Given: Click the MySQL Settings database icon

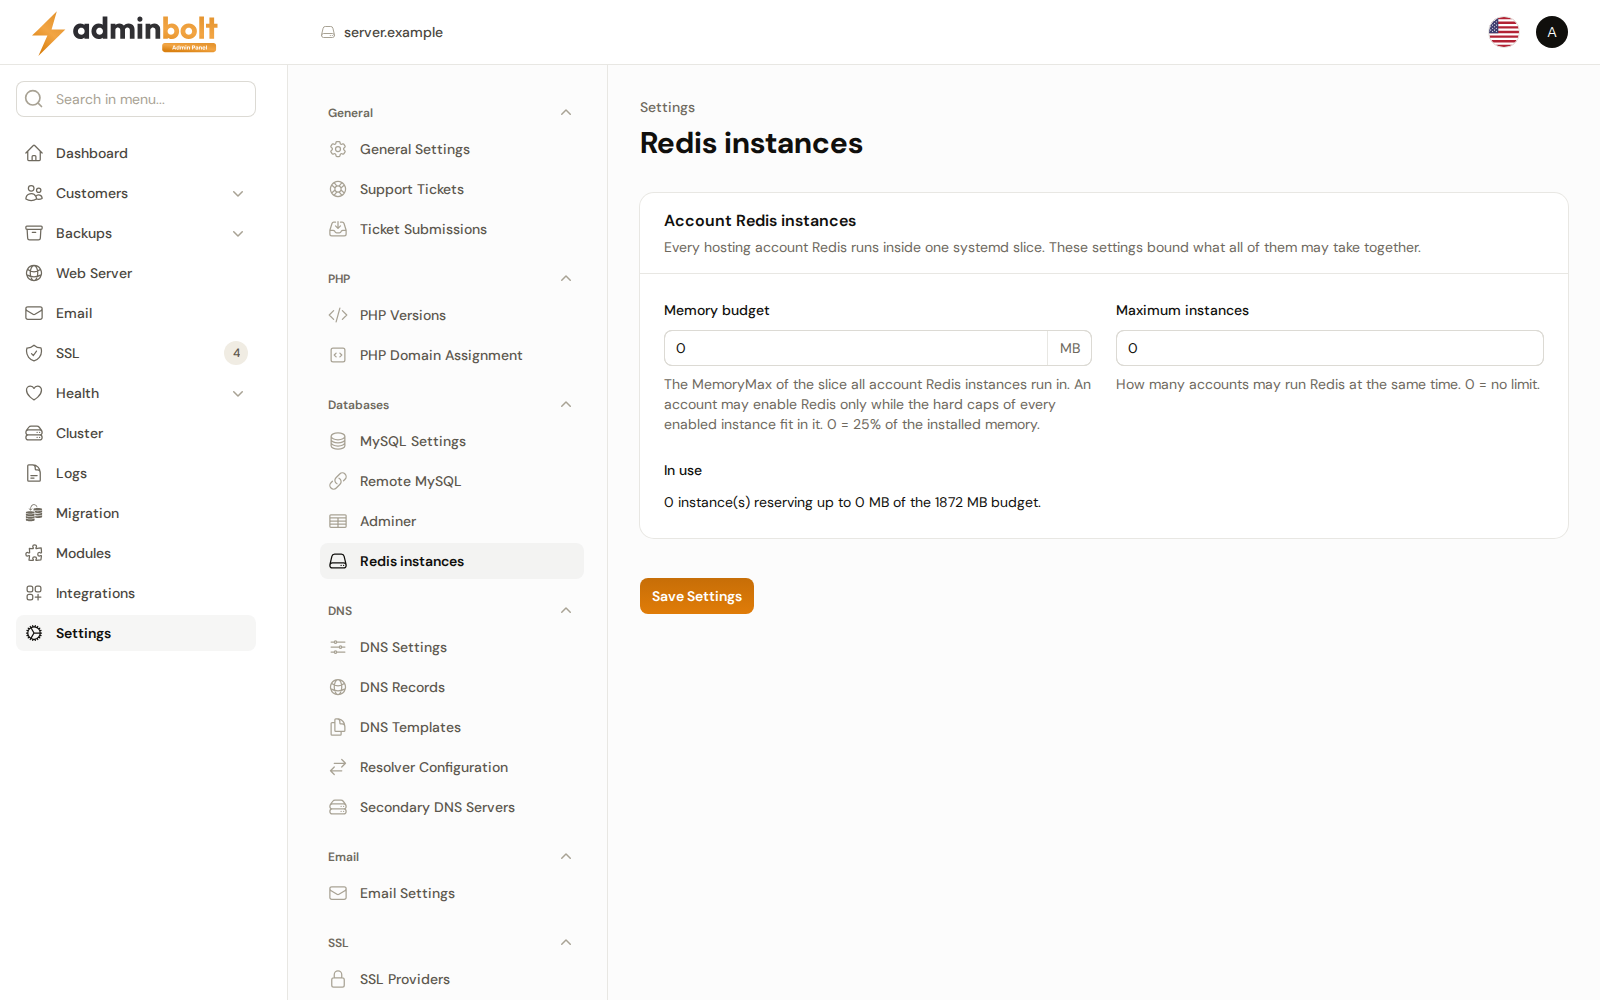Looking at the screenshot, I should [x=338, y=441].
